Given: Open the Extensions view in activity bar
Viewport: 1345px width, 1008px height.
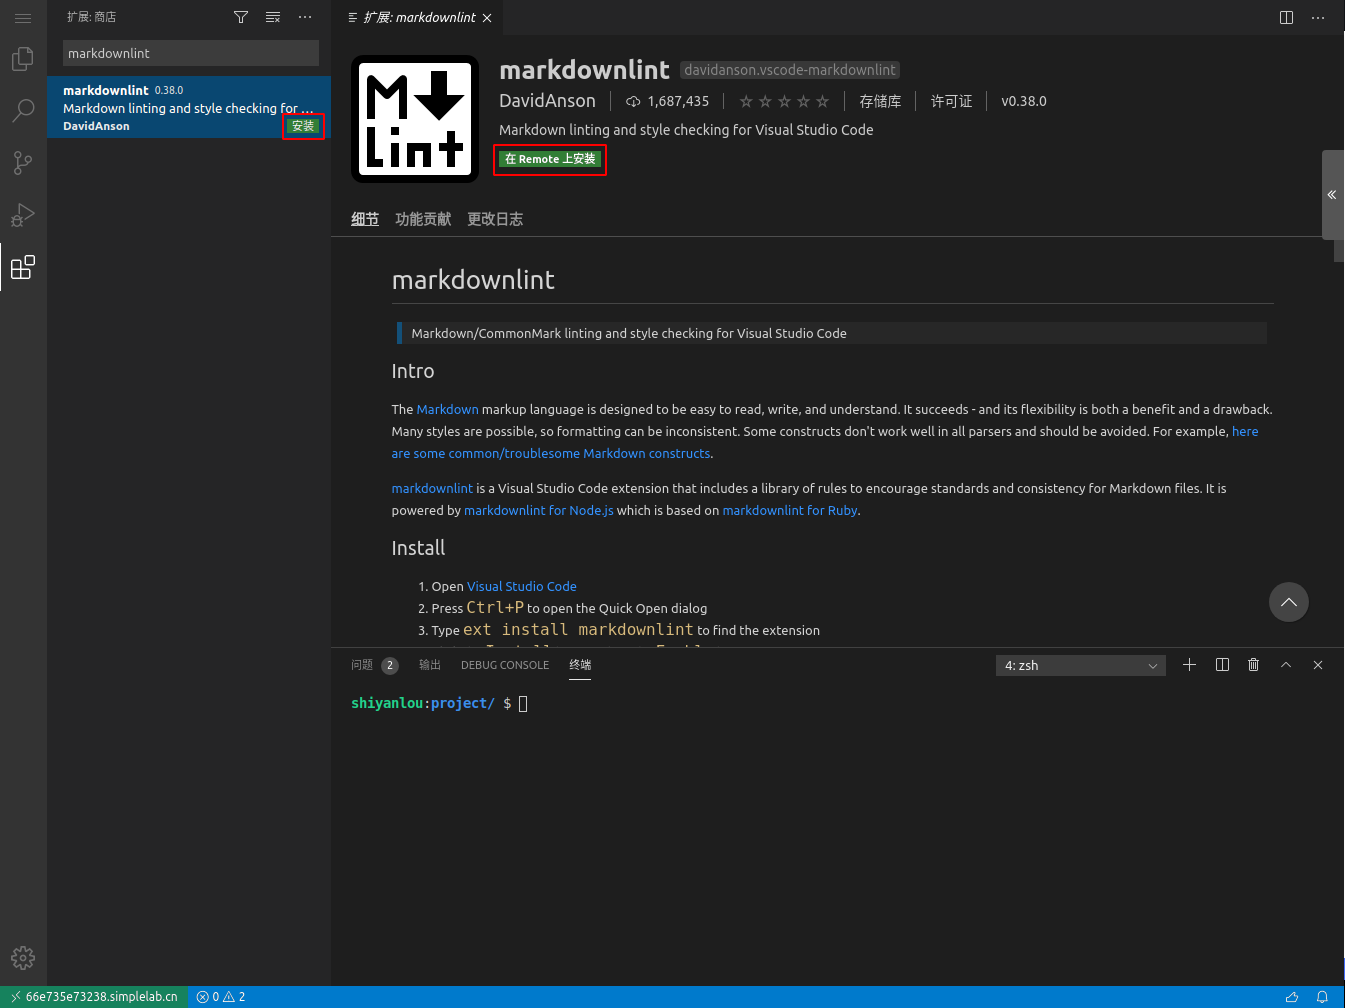Looking at the screenshot, I should point(23,267).
